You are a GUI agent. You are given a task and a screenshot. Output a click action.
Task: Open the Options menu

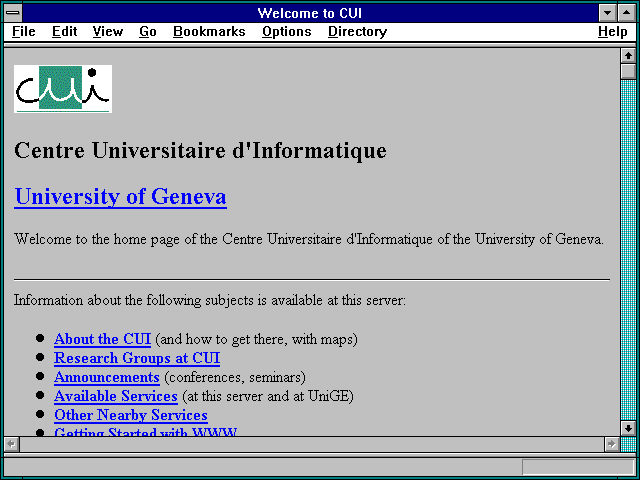[x=287, y=31]
